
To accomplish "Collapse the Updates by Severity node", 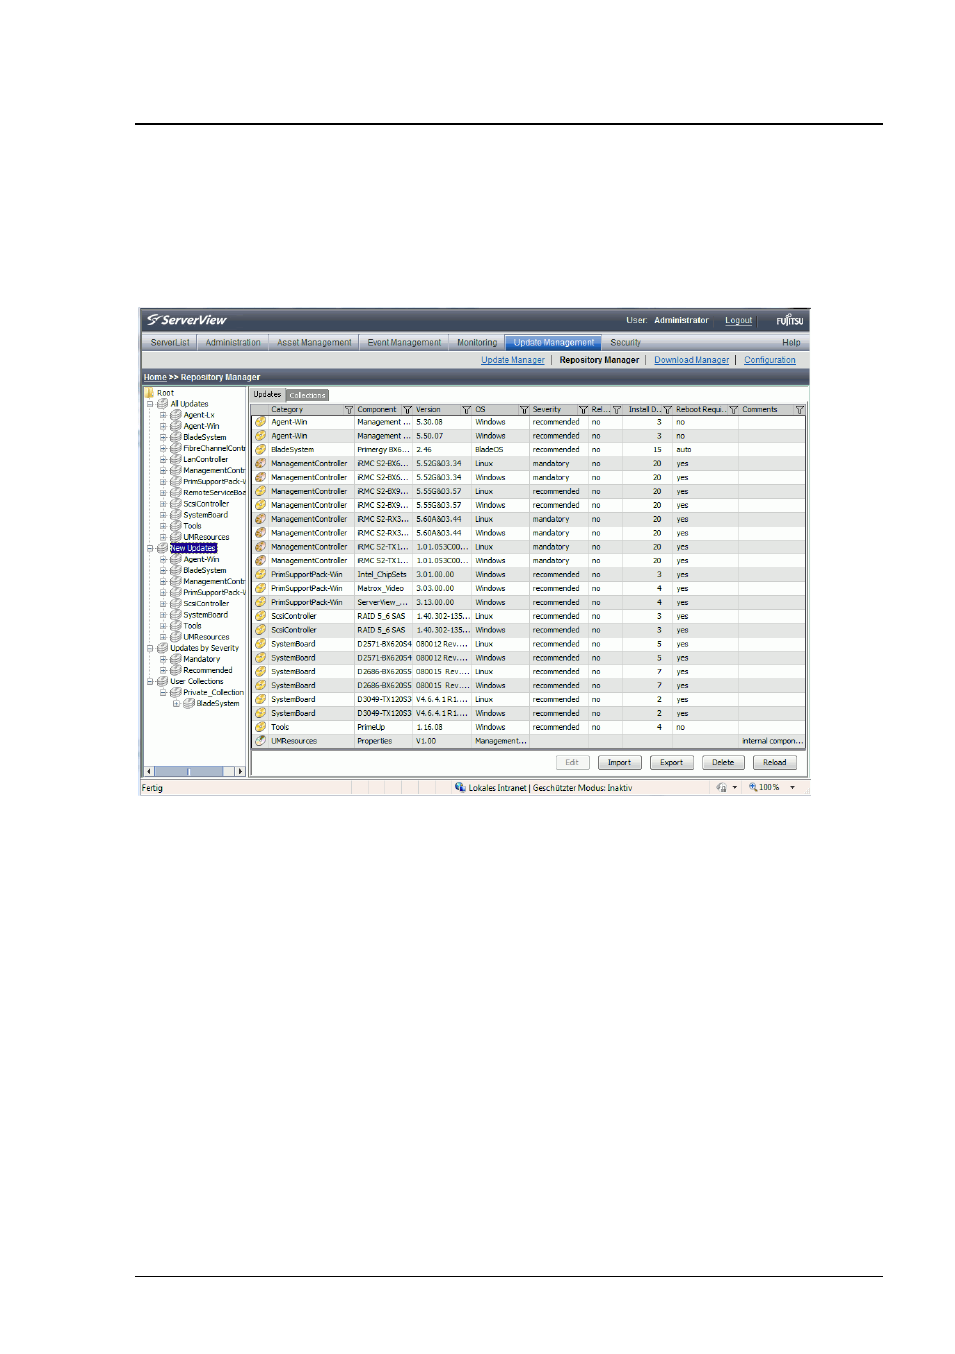I will (x=151, y=648).
